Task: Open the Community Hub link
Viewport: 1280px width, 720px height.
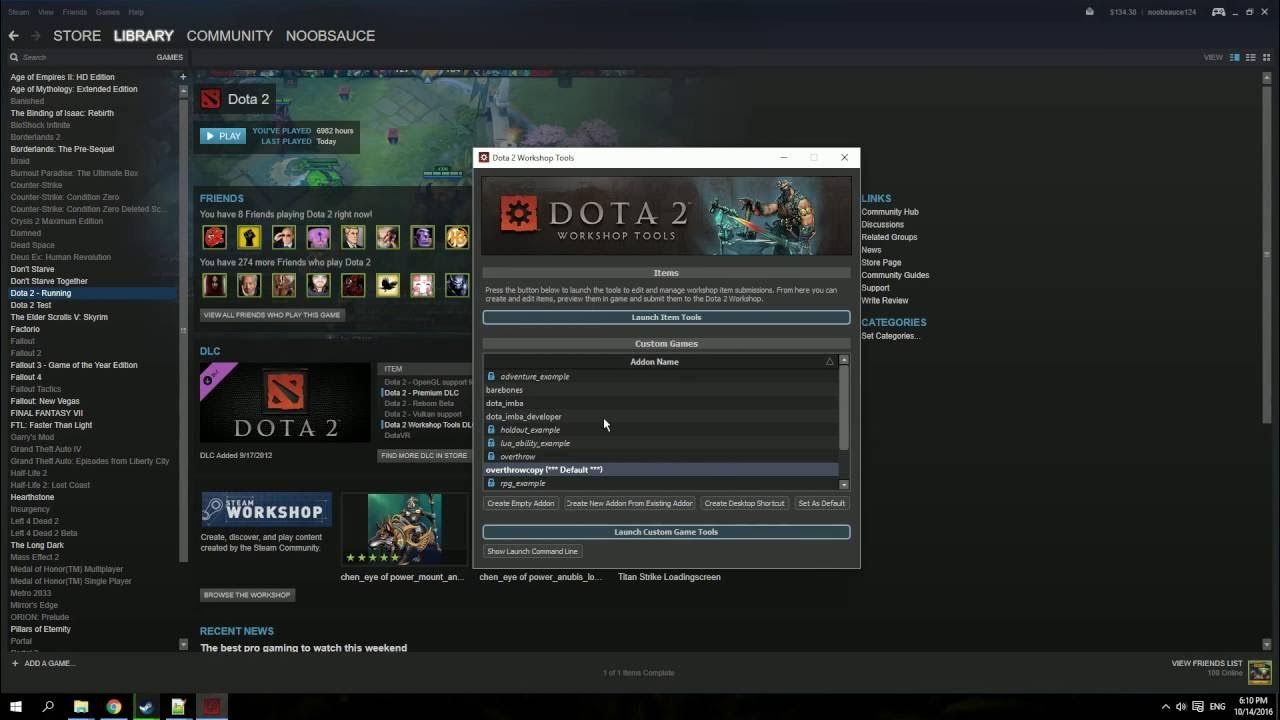Action: click(x=890, y=212)
